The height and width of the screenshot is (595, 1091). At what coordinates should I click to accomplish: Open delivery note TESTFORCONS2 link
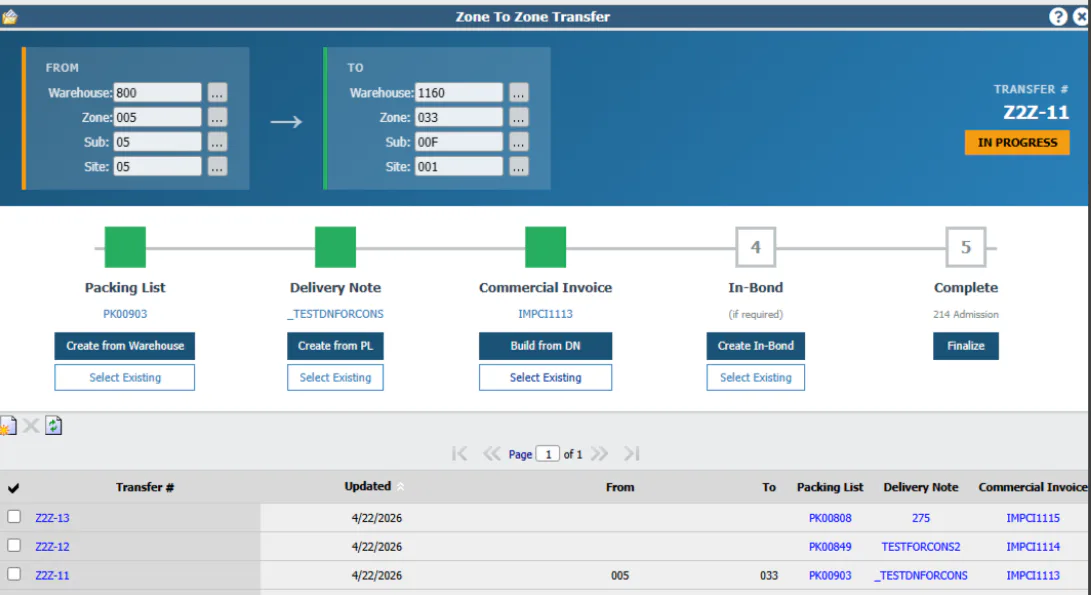[x=921, y=546]
